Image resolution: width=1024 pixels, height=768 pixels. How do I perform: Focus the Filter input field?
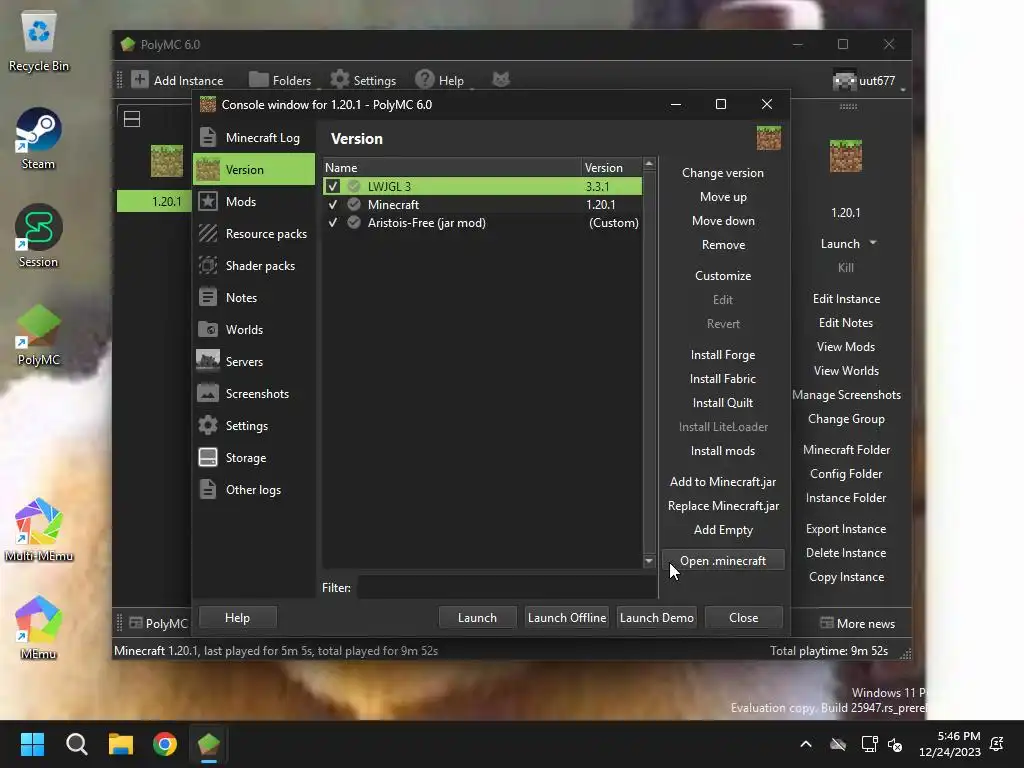coord(506,588)
